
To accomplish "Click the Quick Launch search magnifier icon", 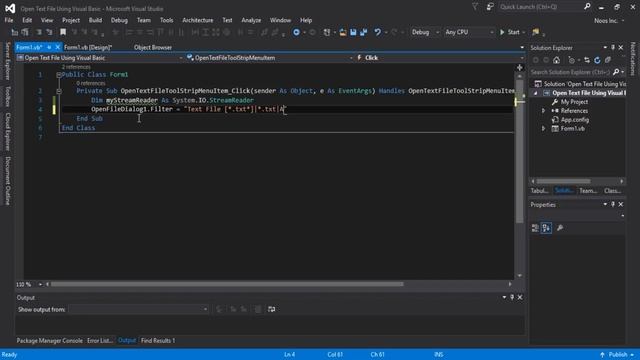I will 587,7.
